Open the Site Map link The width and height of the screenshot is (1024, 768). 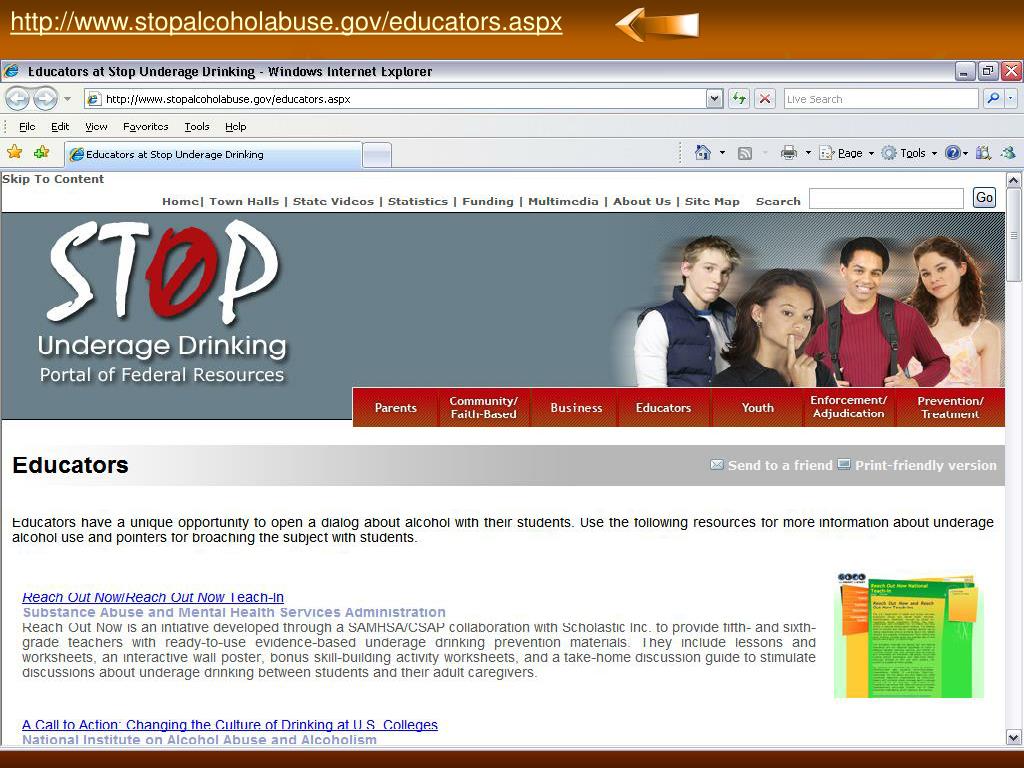[x=712, y=201]
